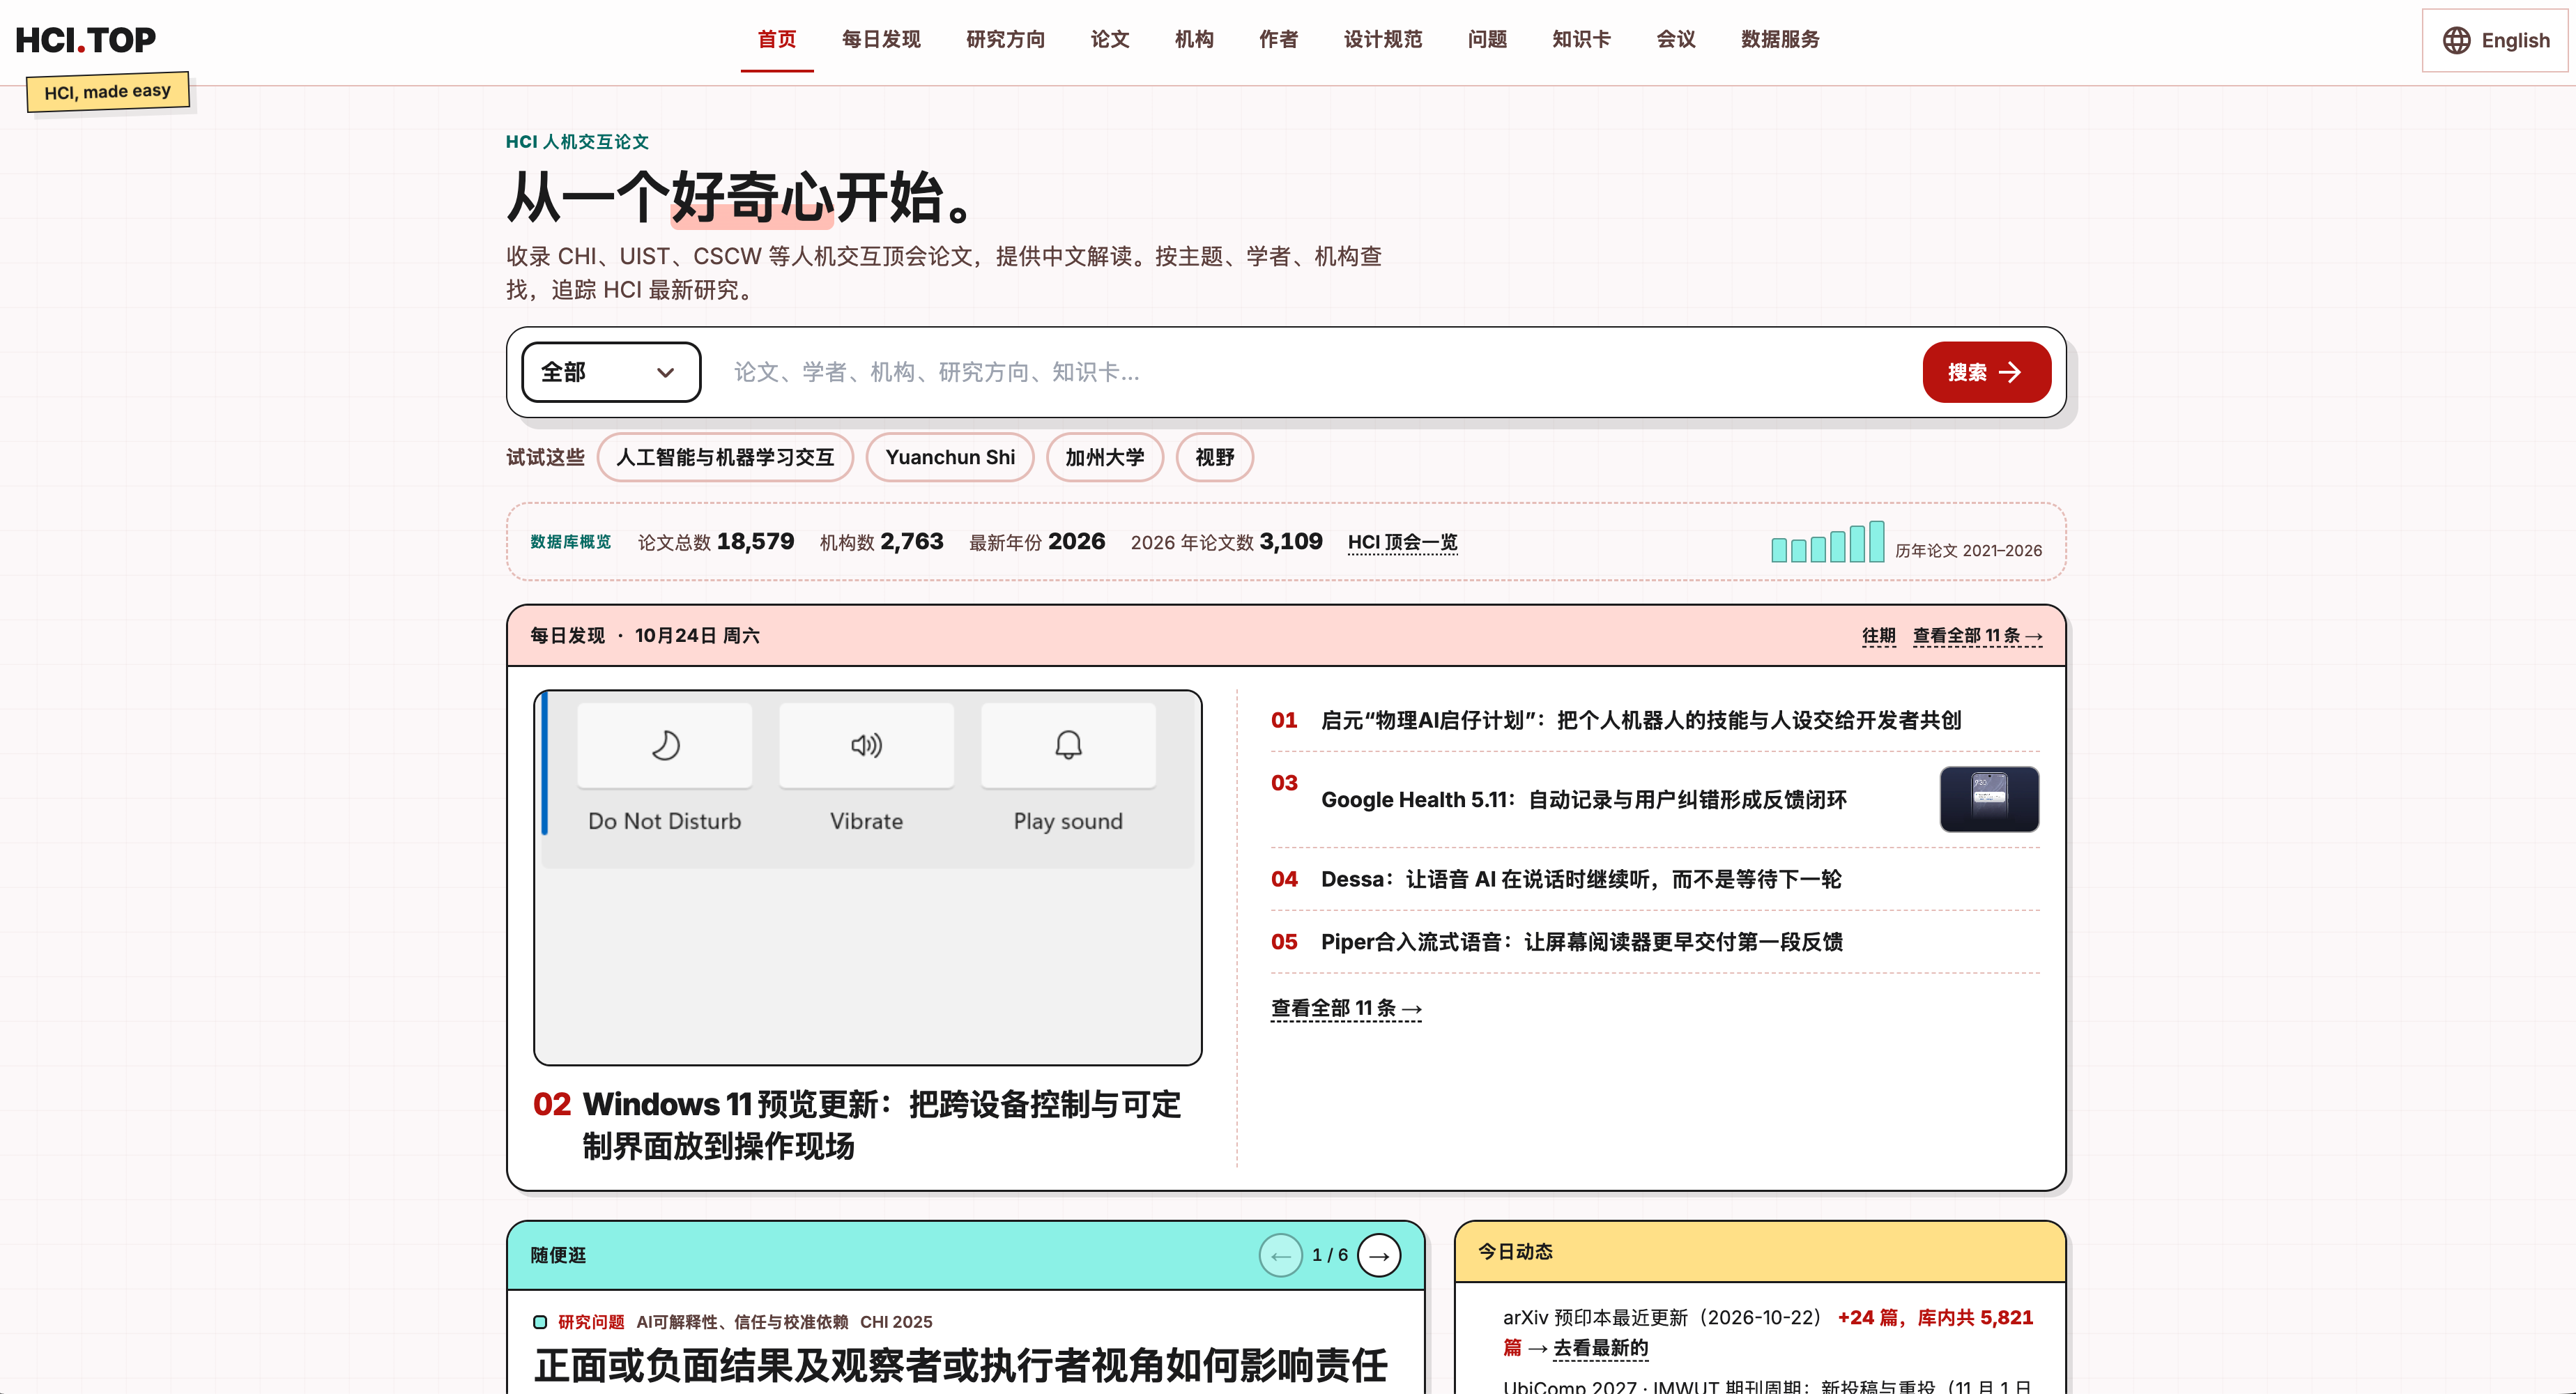Open story 03 Google Health 5.11

1583,799
